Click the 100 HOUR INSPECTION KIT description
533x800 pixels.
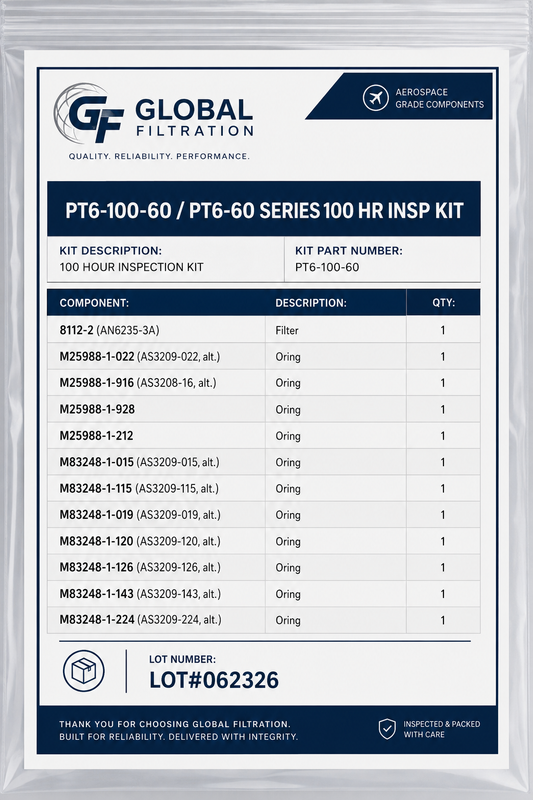click(132, 267)
